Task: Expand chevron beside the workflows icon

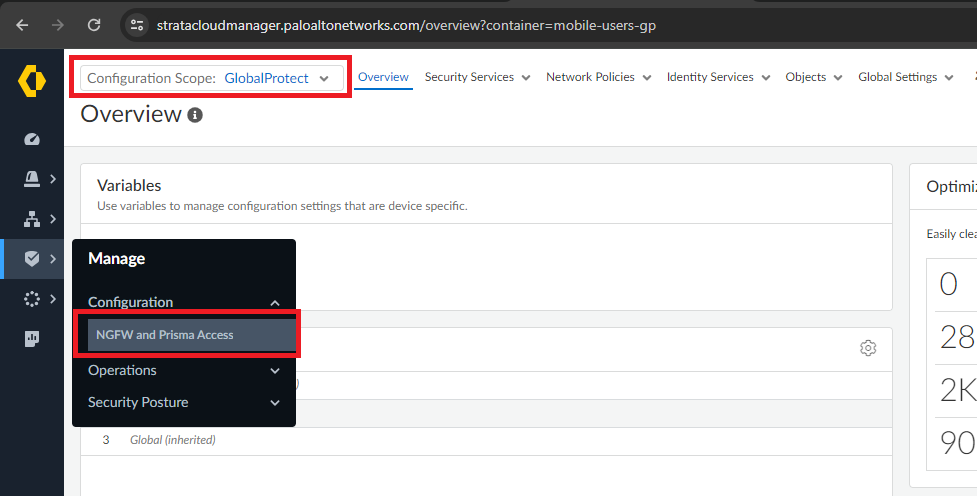Action: [x=53, y=219]
